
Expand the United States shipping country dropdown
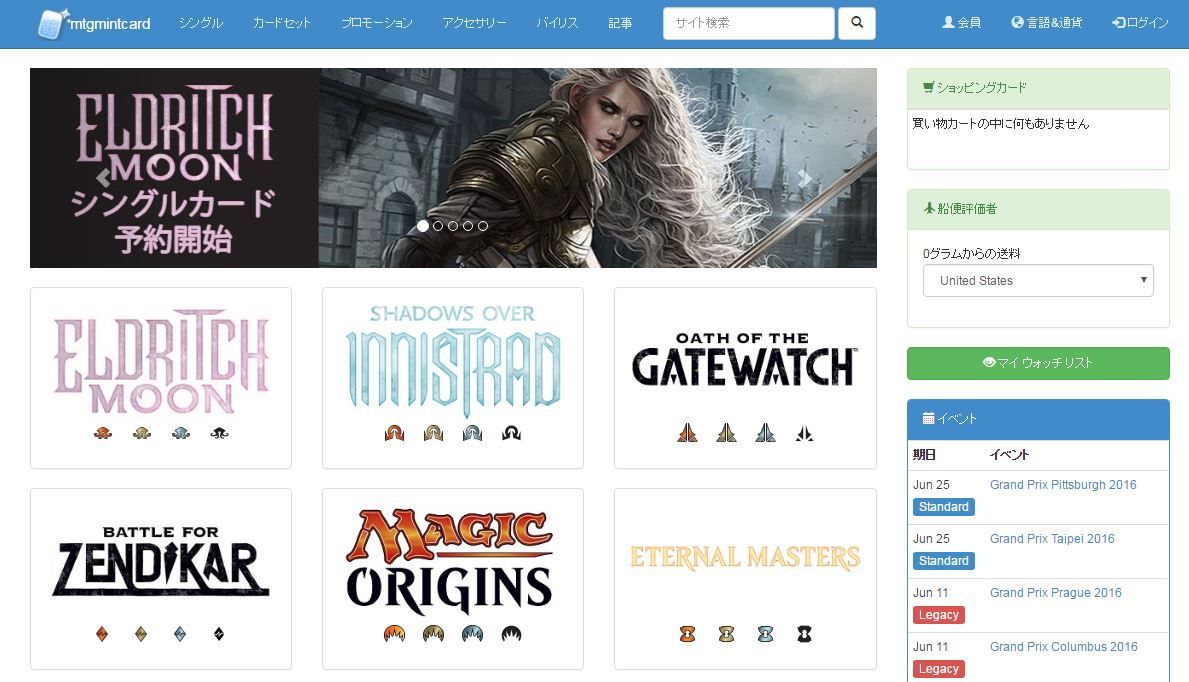click(x=1038, y=281)
